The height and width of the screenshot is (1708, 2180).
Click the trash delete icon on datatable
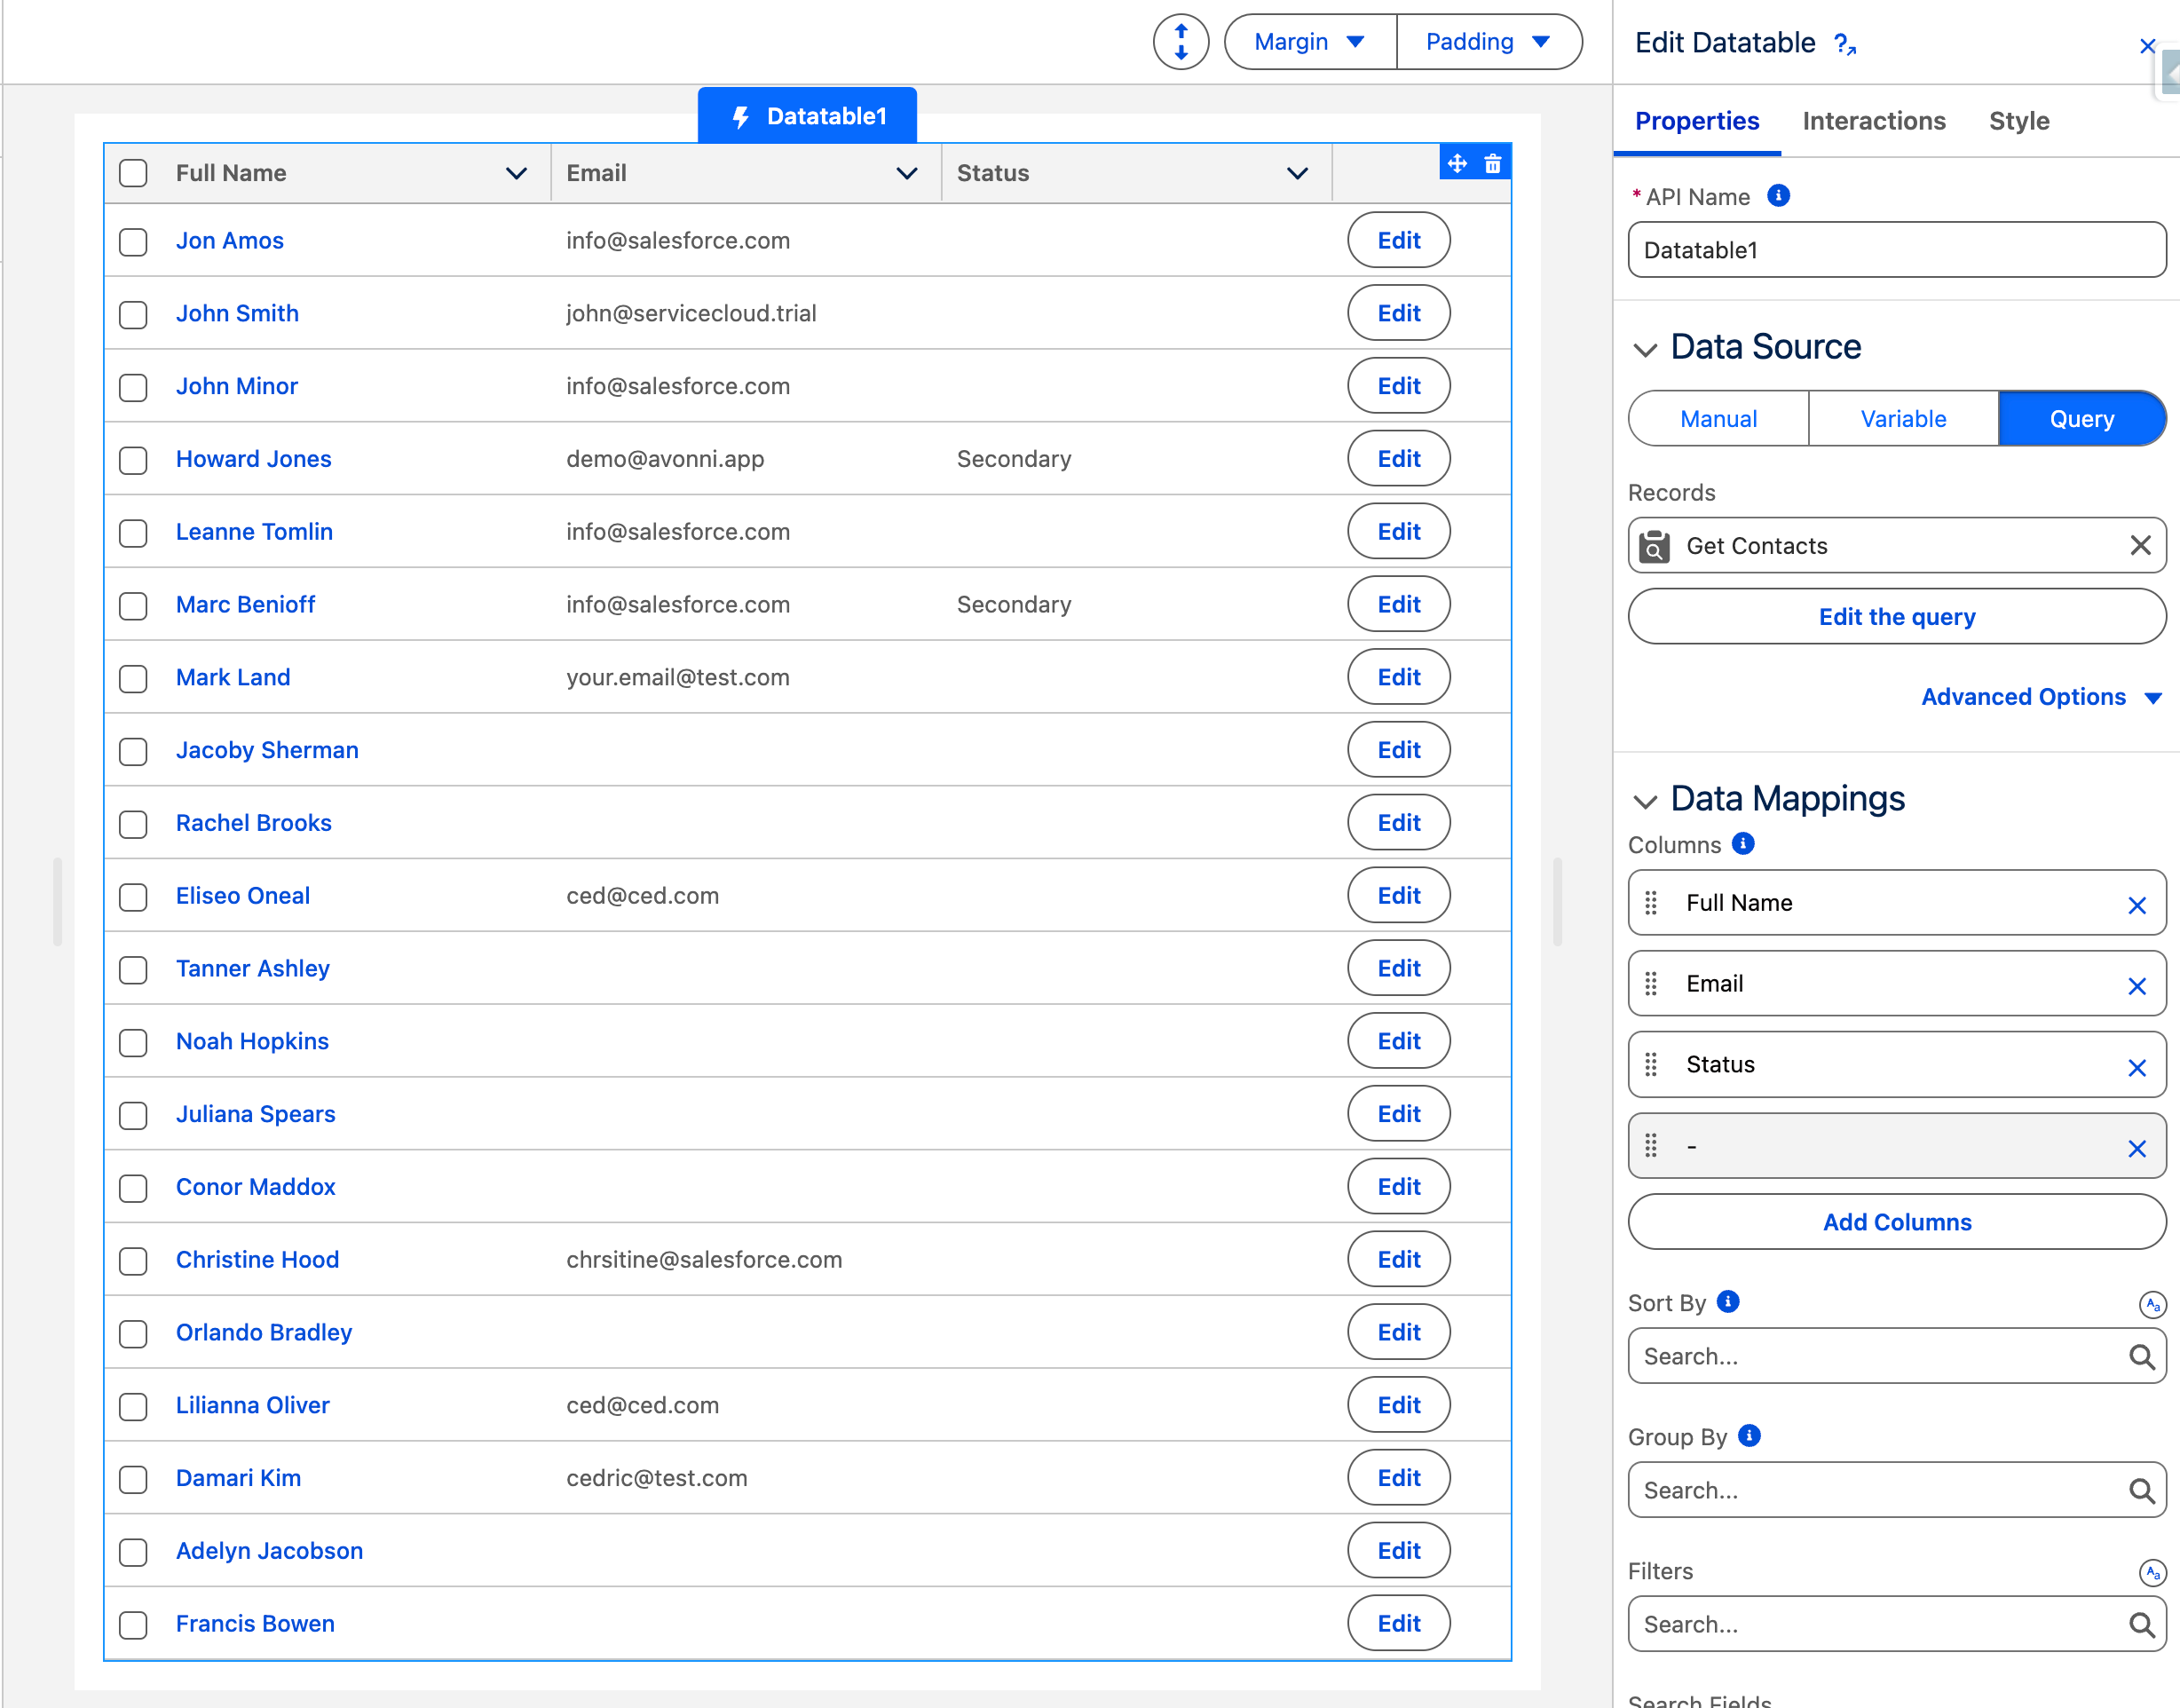[1492, 163]
